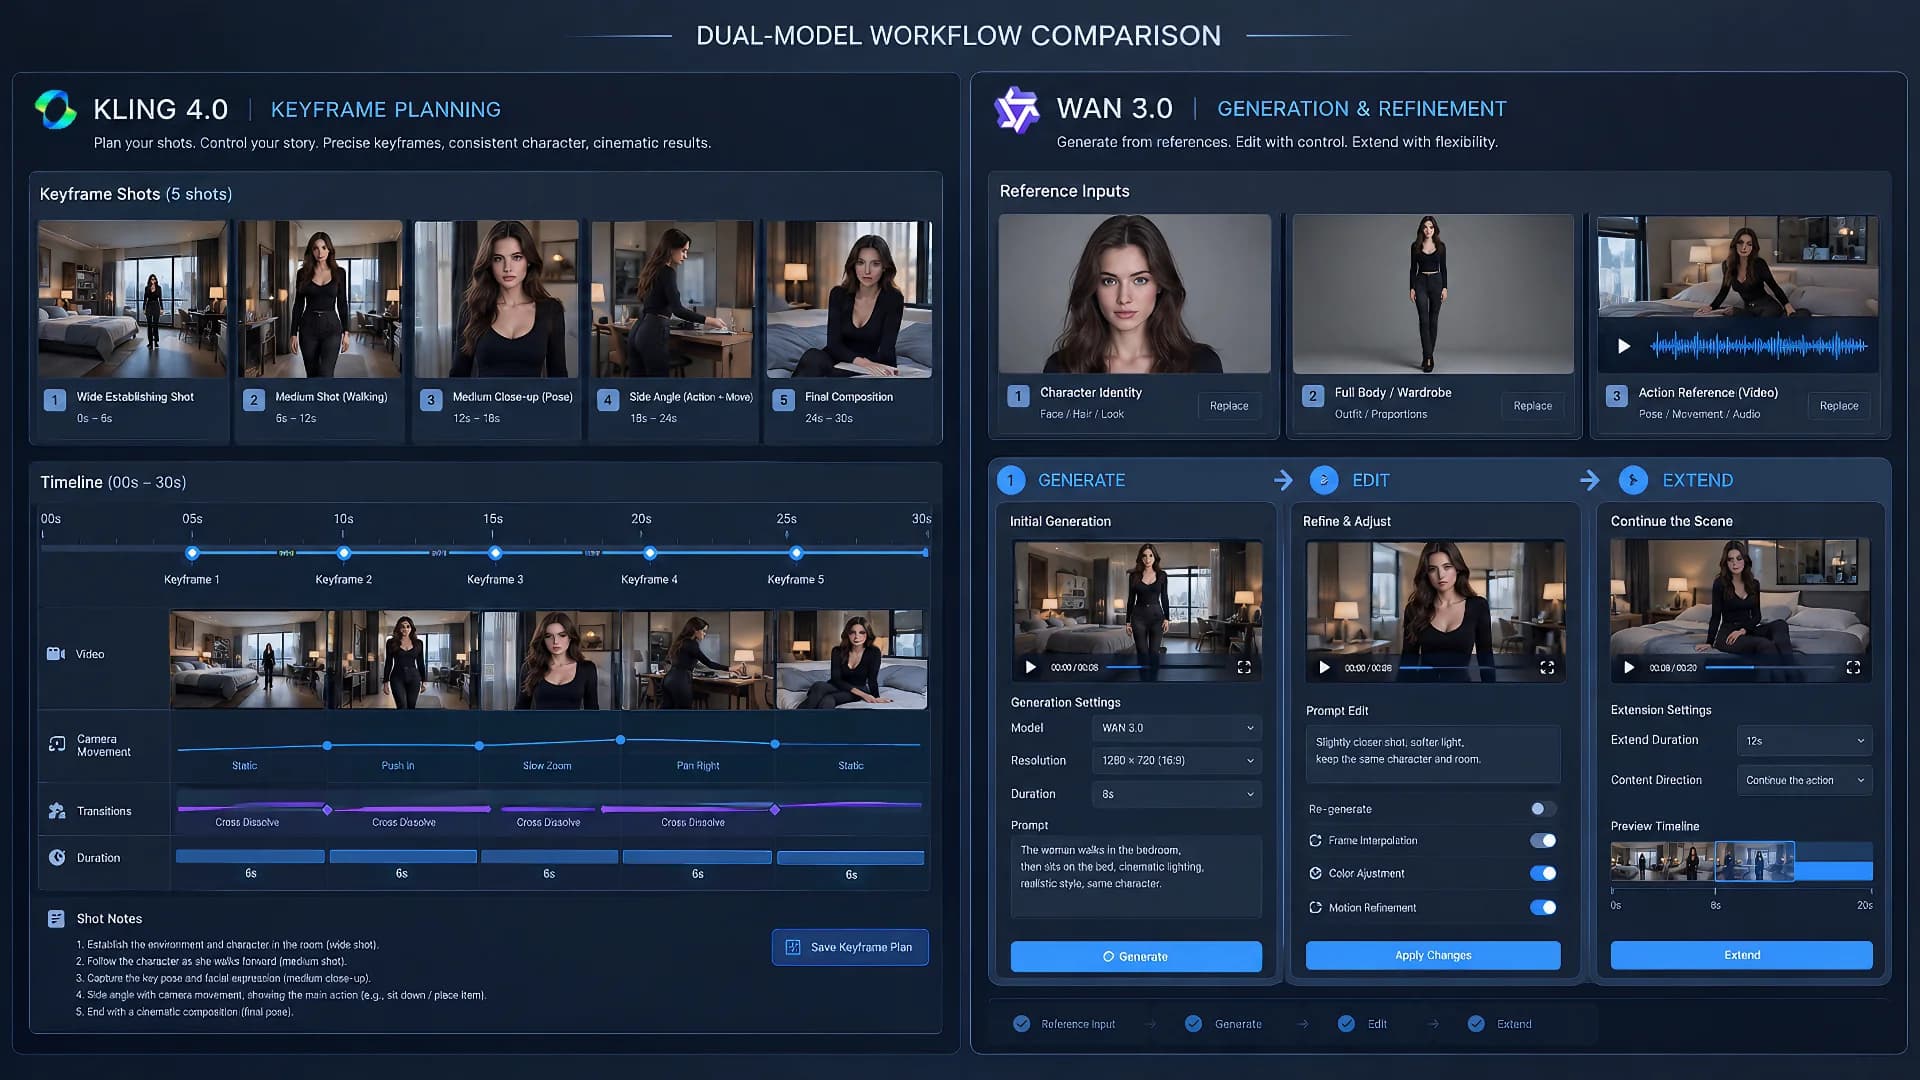The height and width of the screenshot is (1080, 1920).
Task: Click the Generate checkmark step icon in footer
Action: [1193, 1024]
